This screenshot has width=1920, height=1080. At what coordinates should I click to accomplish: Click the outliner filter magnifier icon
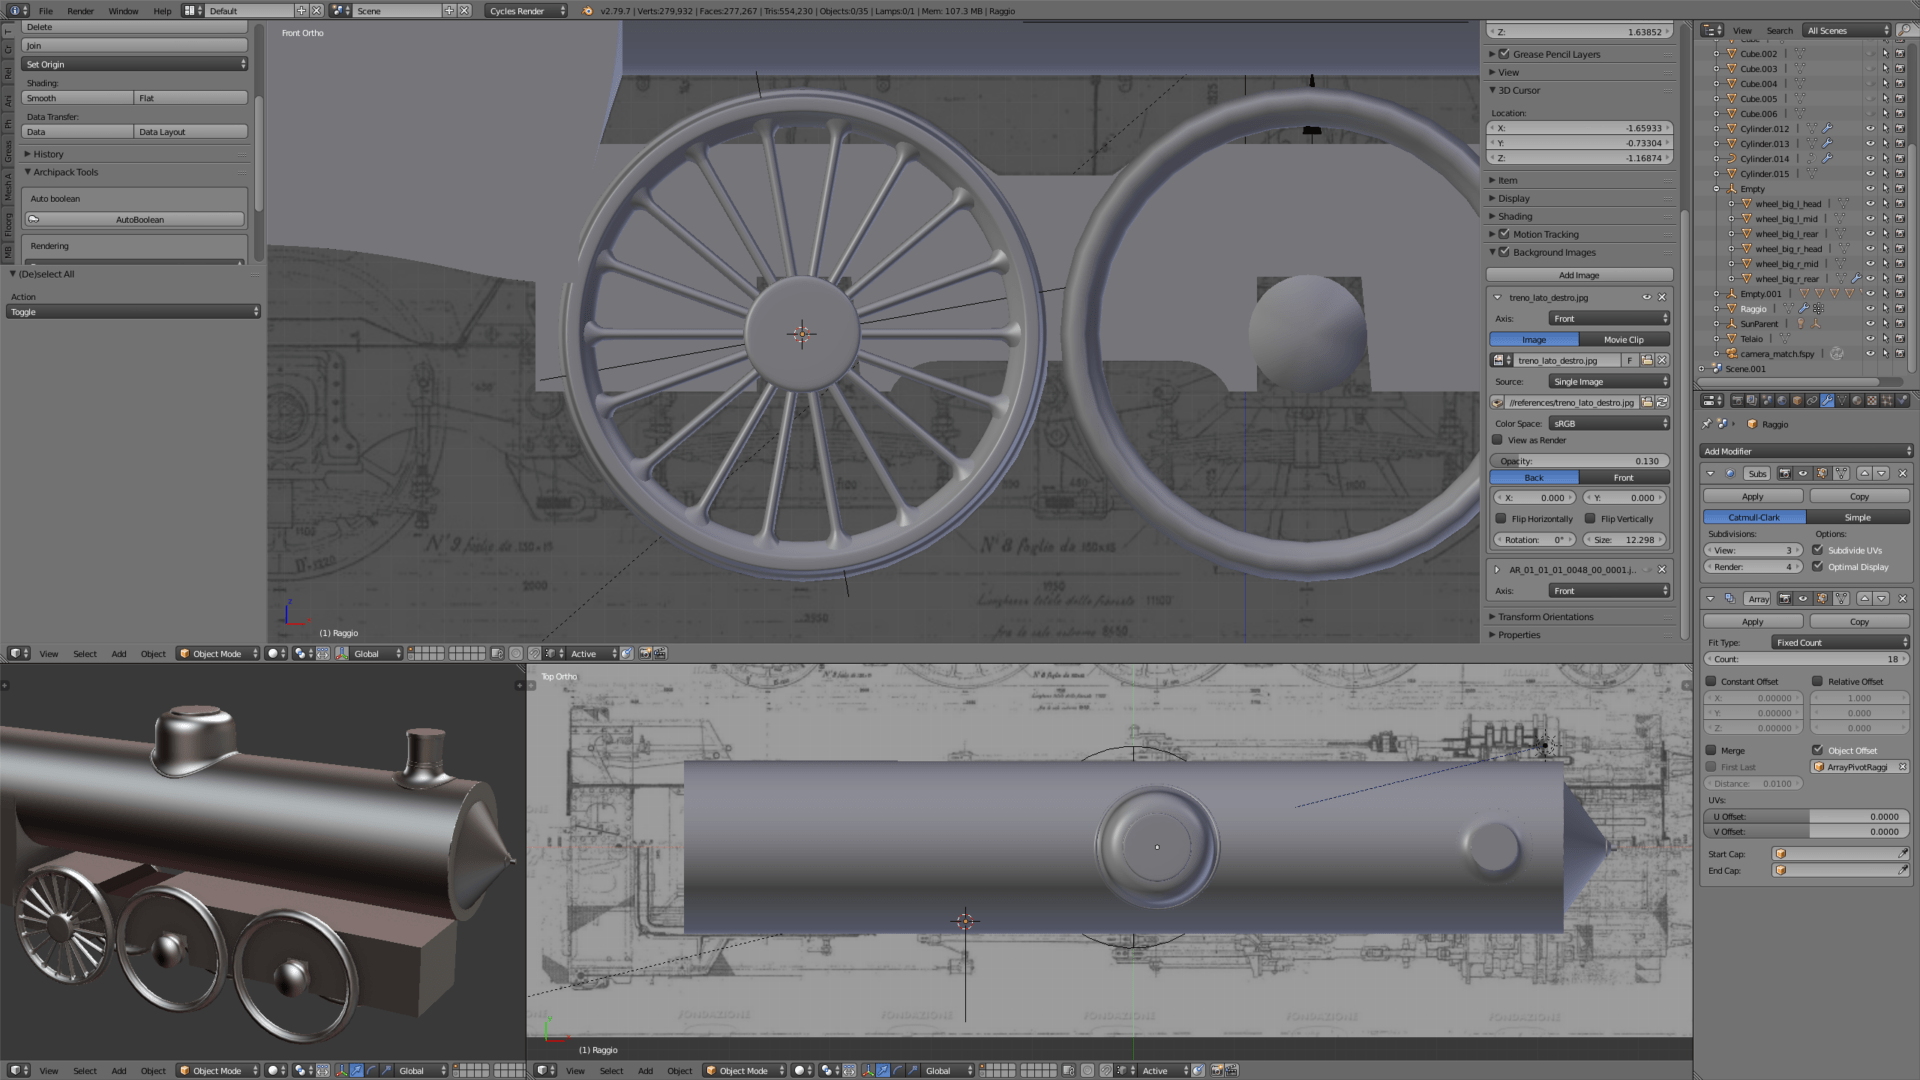click(1905, 30)
